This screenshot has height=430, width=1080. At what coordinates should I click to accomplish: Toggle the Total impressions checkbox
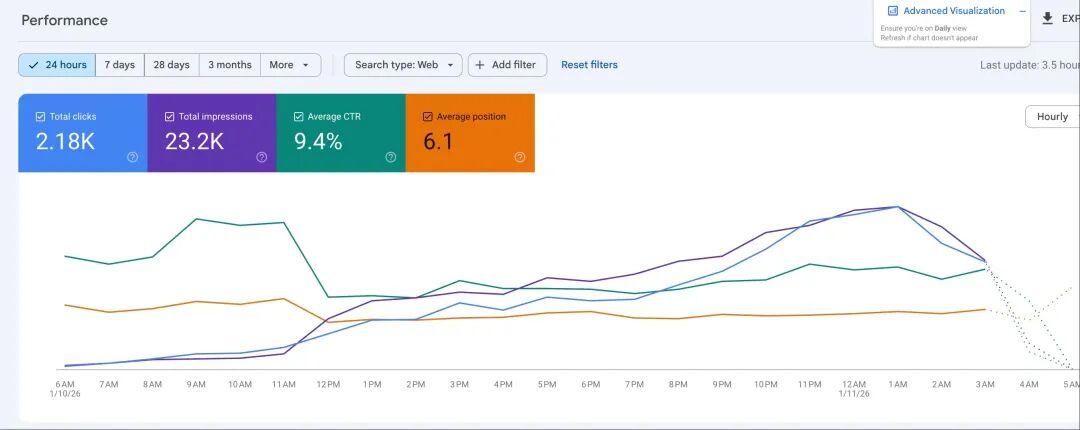[169, 116]
